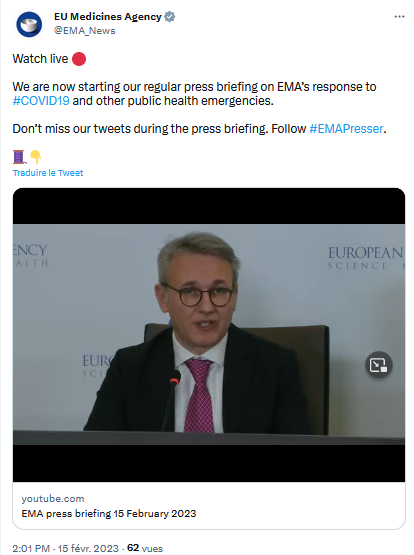Open the EU Medicines Agency profile avatar

(29, 24)
